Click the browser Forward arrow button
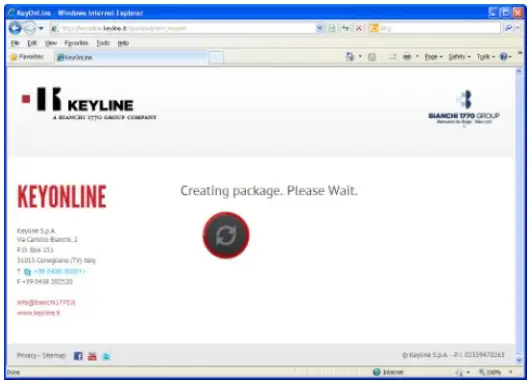 (x=30, y=28)
